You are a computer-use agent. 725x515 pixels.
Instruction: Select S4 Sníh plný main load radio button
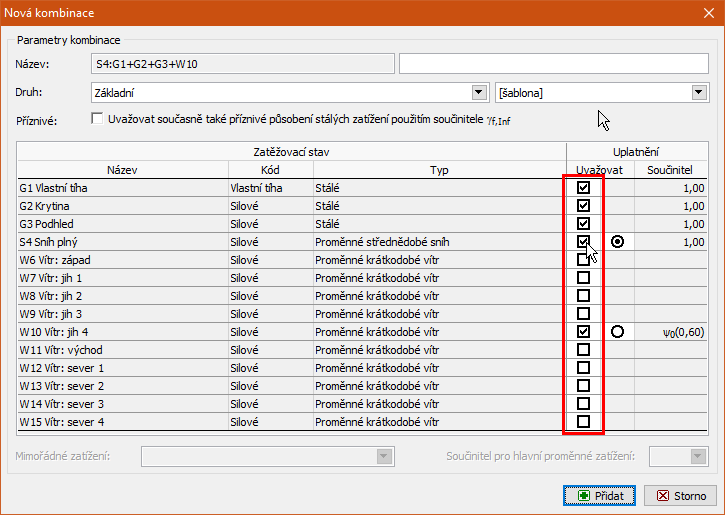tap(617, 241)
